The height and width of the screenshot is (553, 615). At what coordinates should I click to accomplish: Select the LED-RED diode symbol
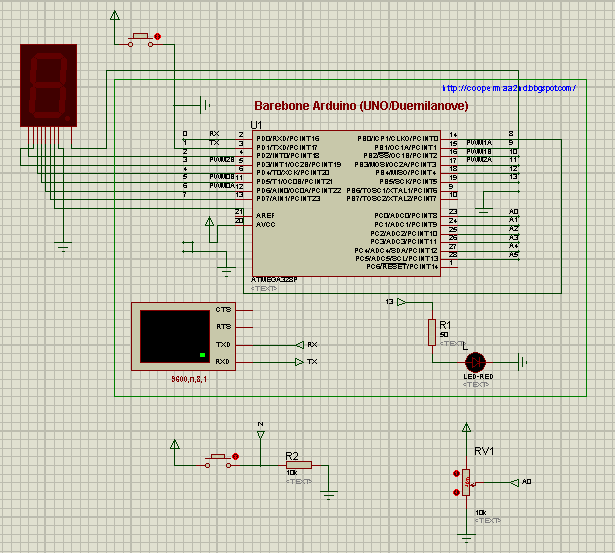tap(475, 362)
